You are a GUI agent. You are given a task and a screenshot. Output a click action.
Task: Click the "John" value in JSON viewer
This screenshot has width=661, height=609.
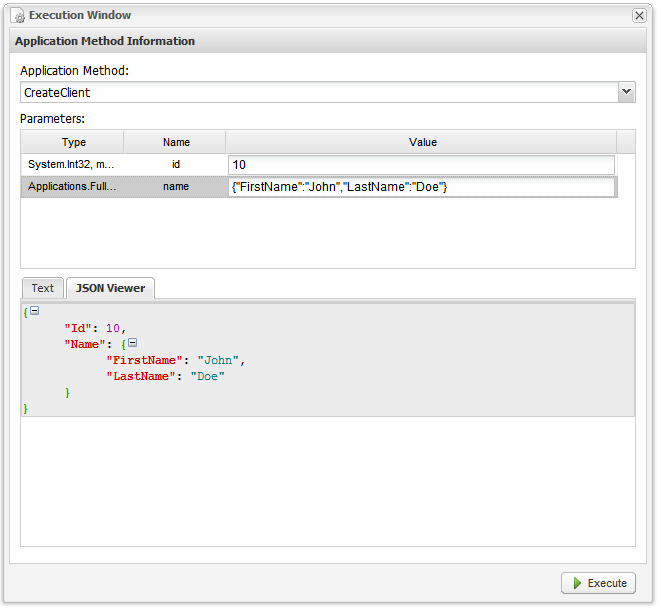[219, 362]
